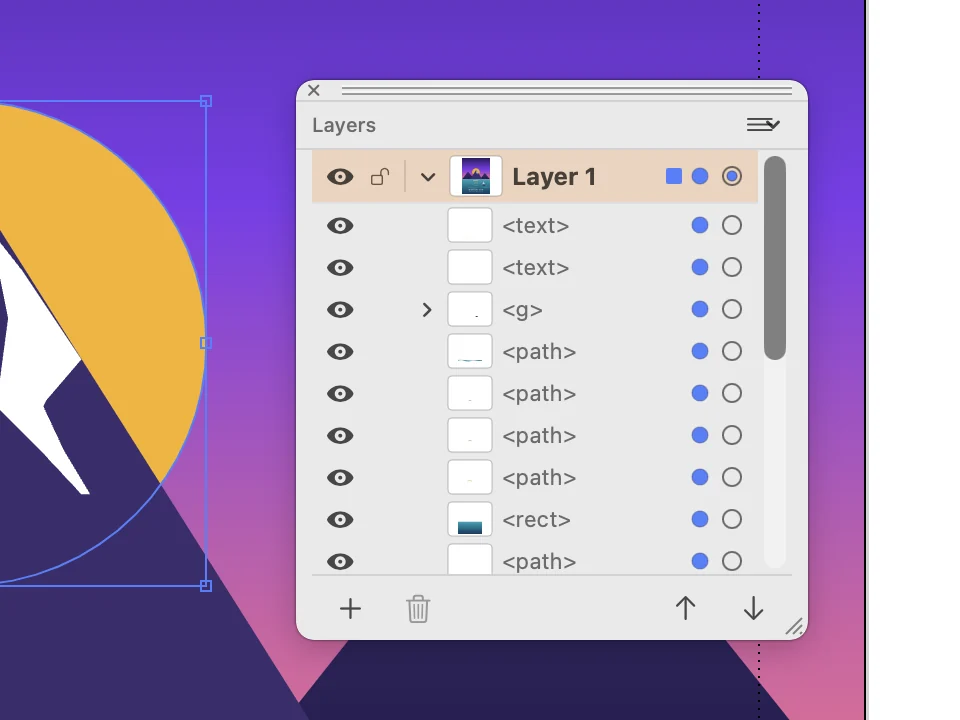Click the Layers panel title
This screenshot has width=960, height=720.
tap(344, 125)
